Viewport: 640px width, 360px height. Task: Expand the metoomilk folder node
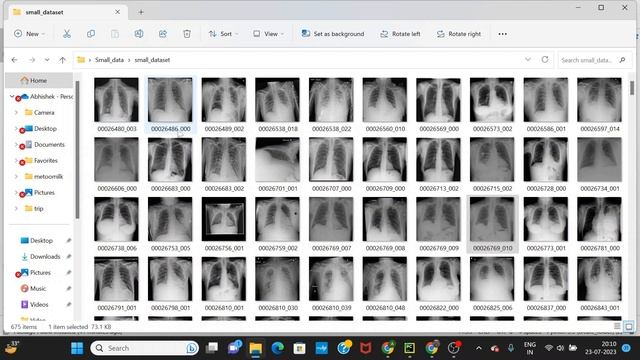tap(16, 176)
